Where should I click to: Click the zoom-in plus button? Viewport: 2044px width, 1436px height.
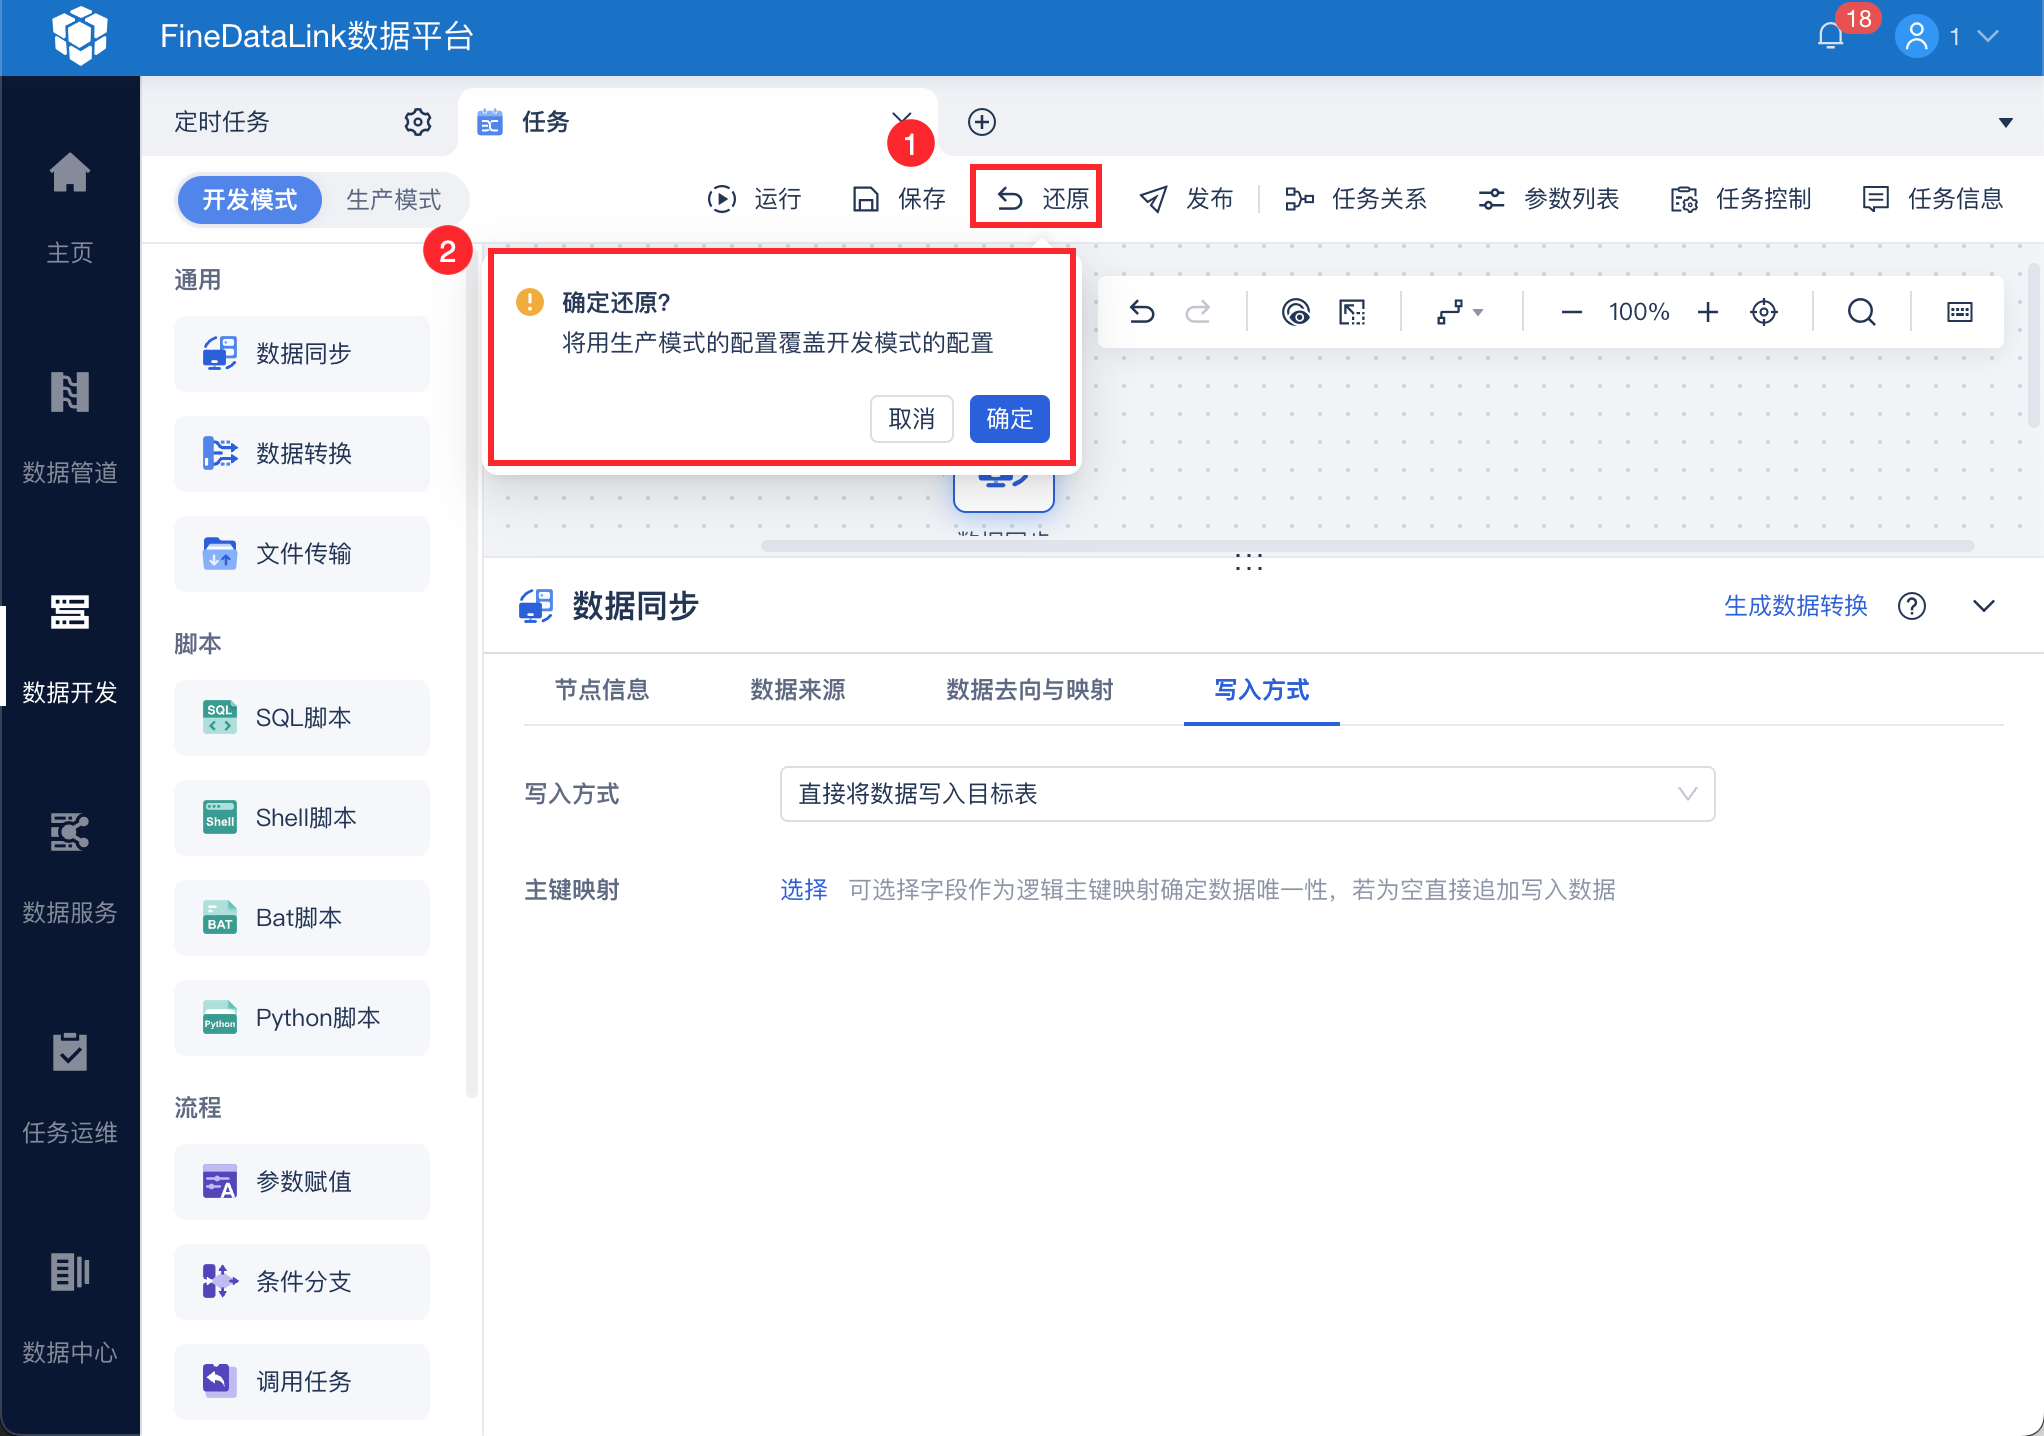click(1708, 313)
